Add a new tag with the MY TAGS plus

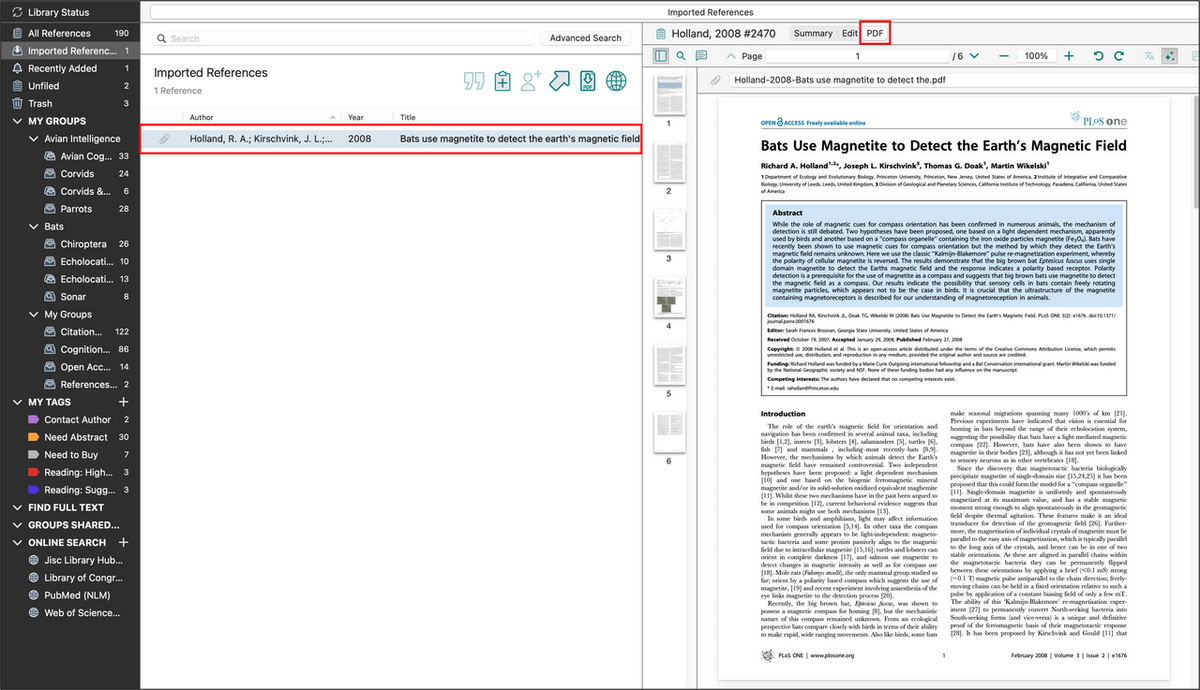point(124,402)
